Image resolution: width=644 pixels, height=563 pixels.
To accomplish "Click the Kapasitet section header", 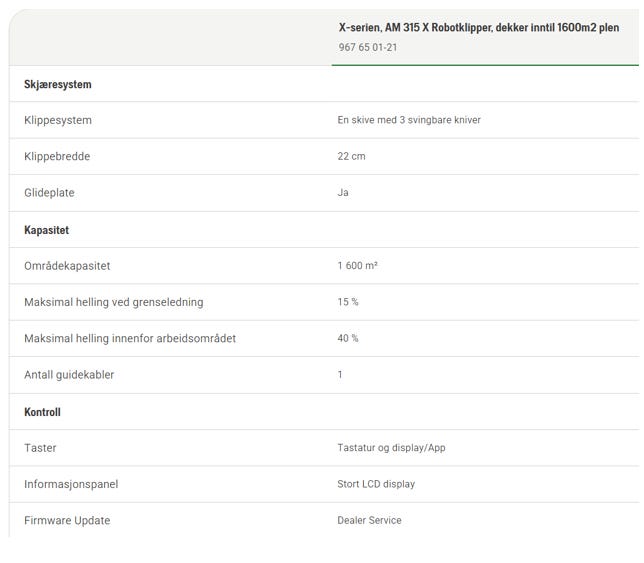I will [46, 230].
